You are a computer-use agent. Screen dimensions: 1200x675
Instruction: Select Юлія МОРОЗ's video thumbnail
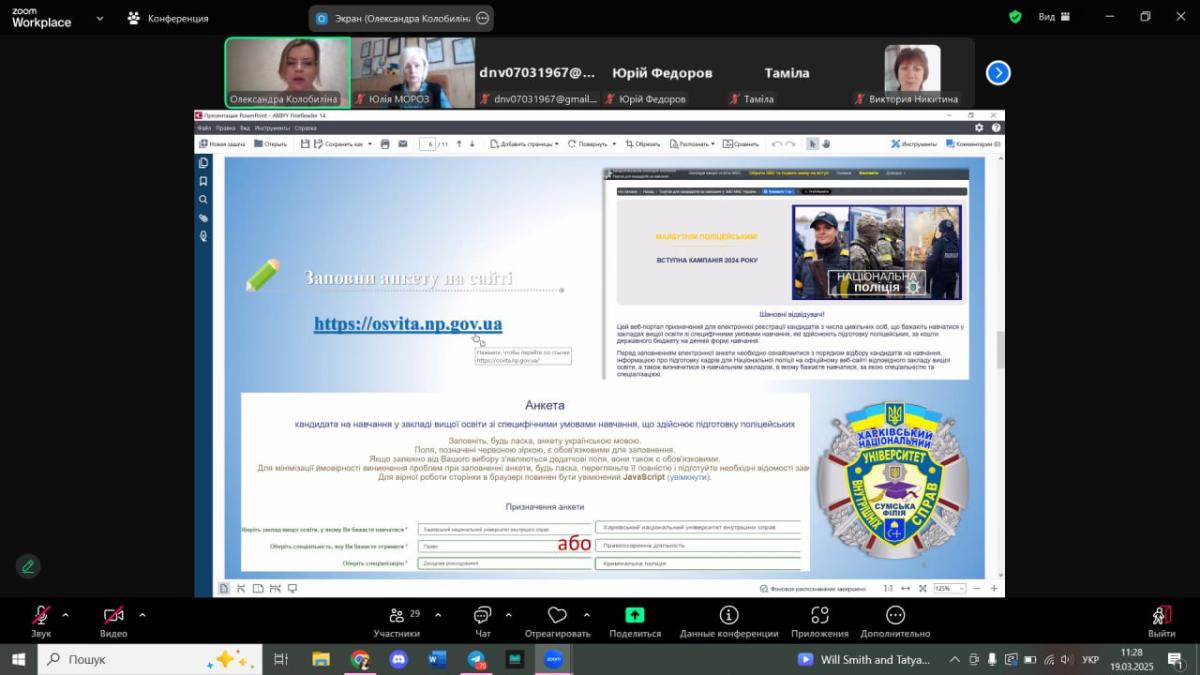(x=412, y=72)
